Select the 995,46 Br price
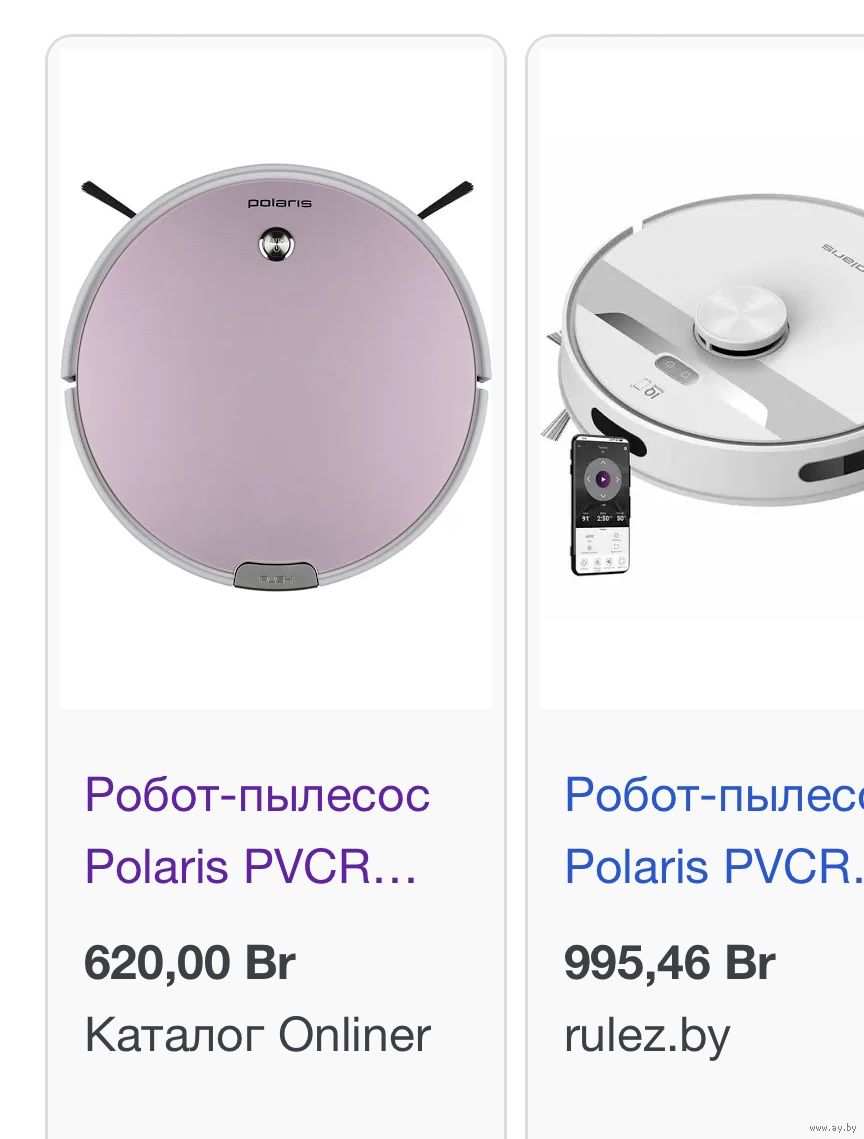864x1139 pixels. click(x=669, y=962)
